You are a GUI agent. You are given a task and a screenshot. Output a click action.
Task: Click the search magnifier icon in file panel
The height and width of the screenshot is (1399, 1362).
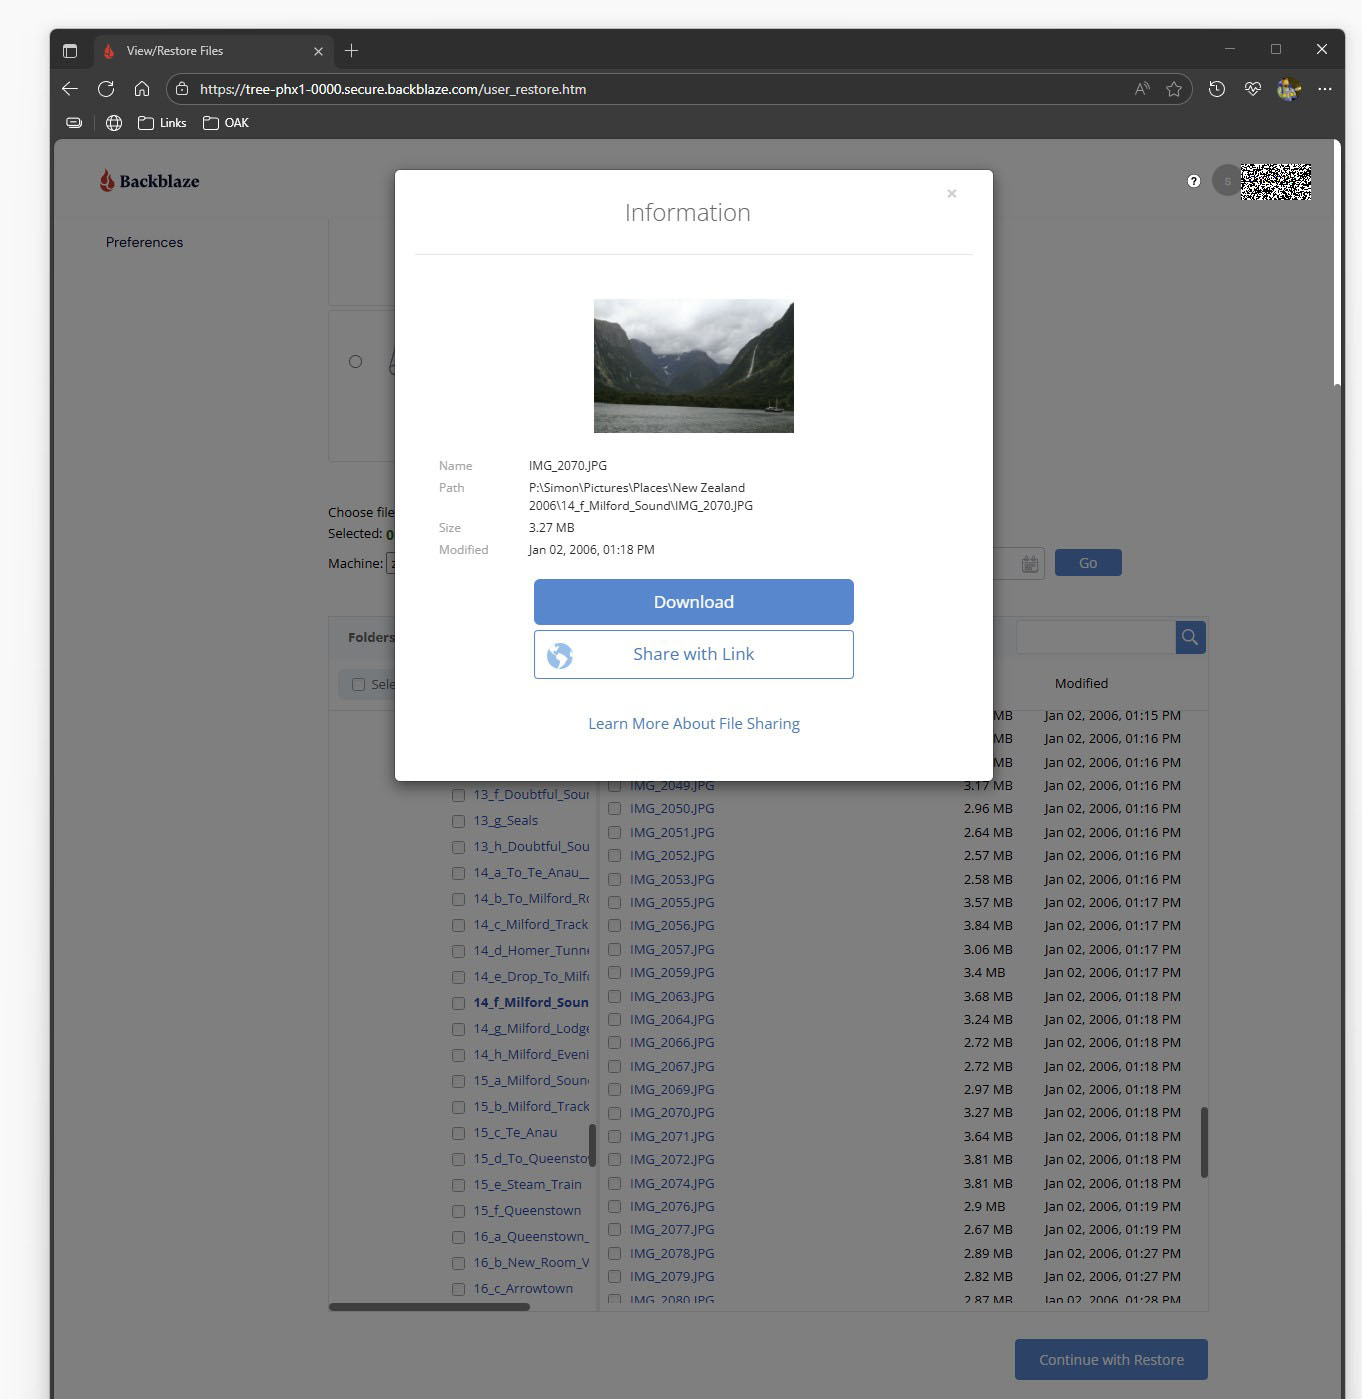[x=1190, y=637]
